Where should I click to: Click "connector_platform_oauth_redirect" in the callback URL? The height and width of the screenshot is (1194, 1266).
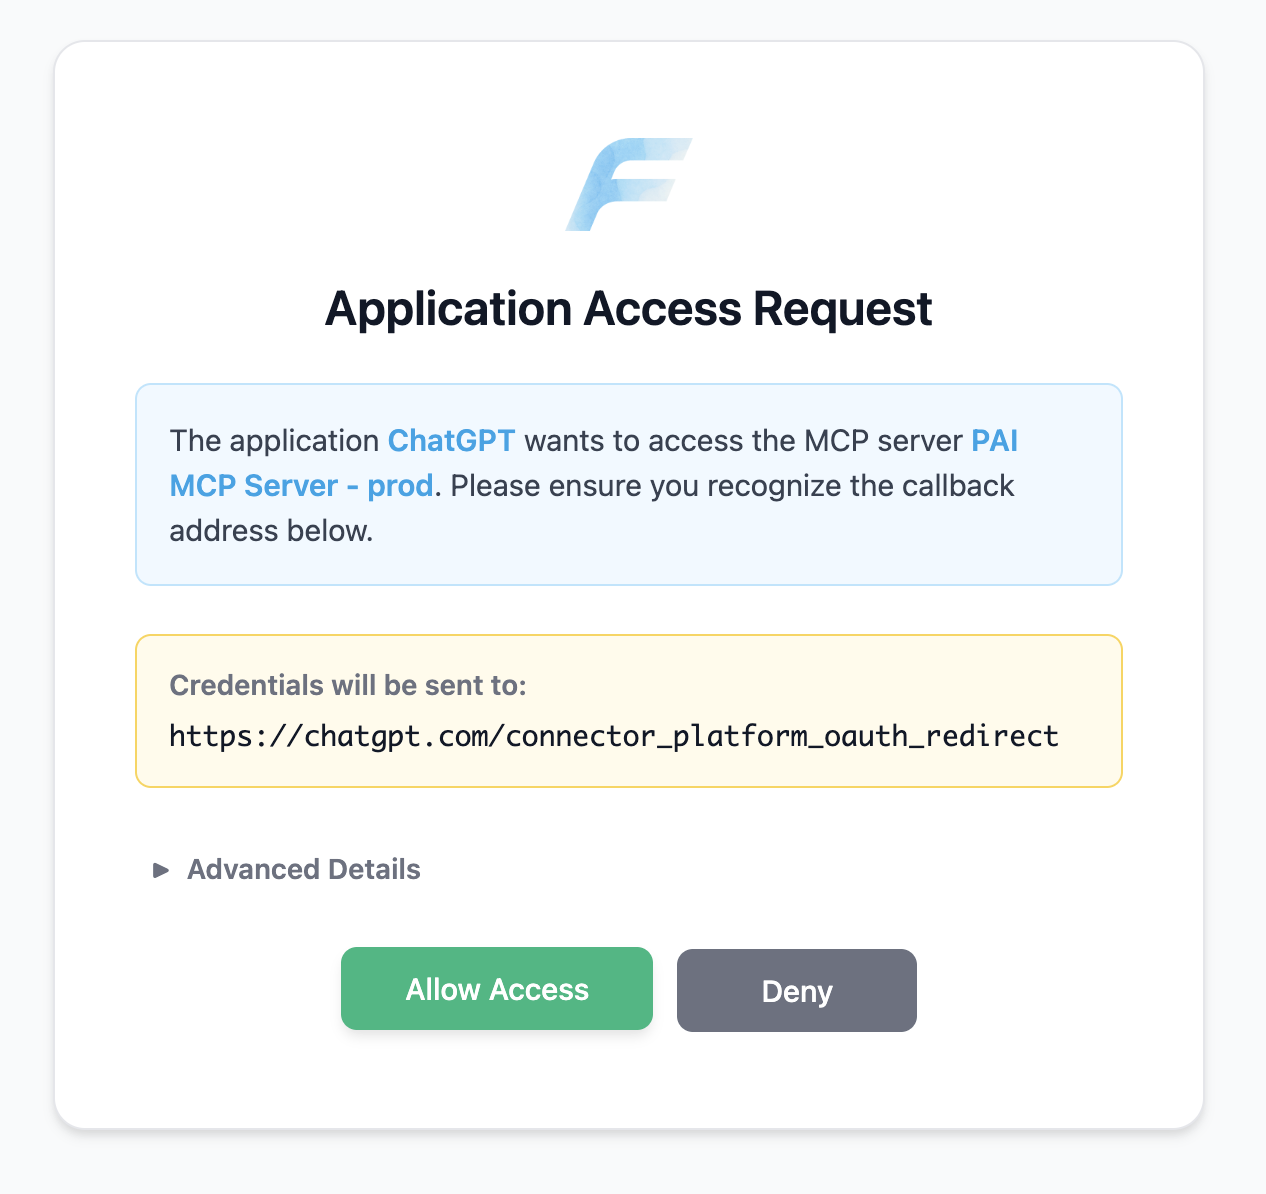click(x=782, y=737)
